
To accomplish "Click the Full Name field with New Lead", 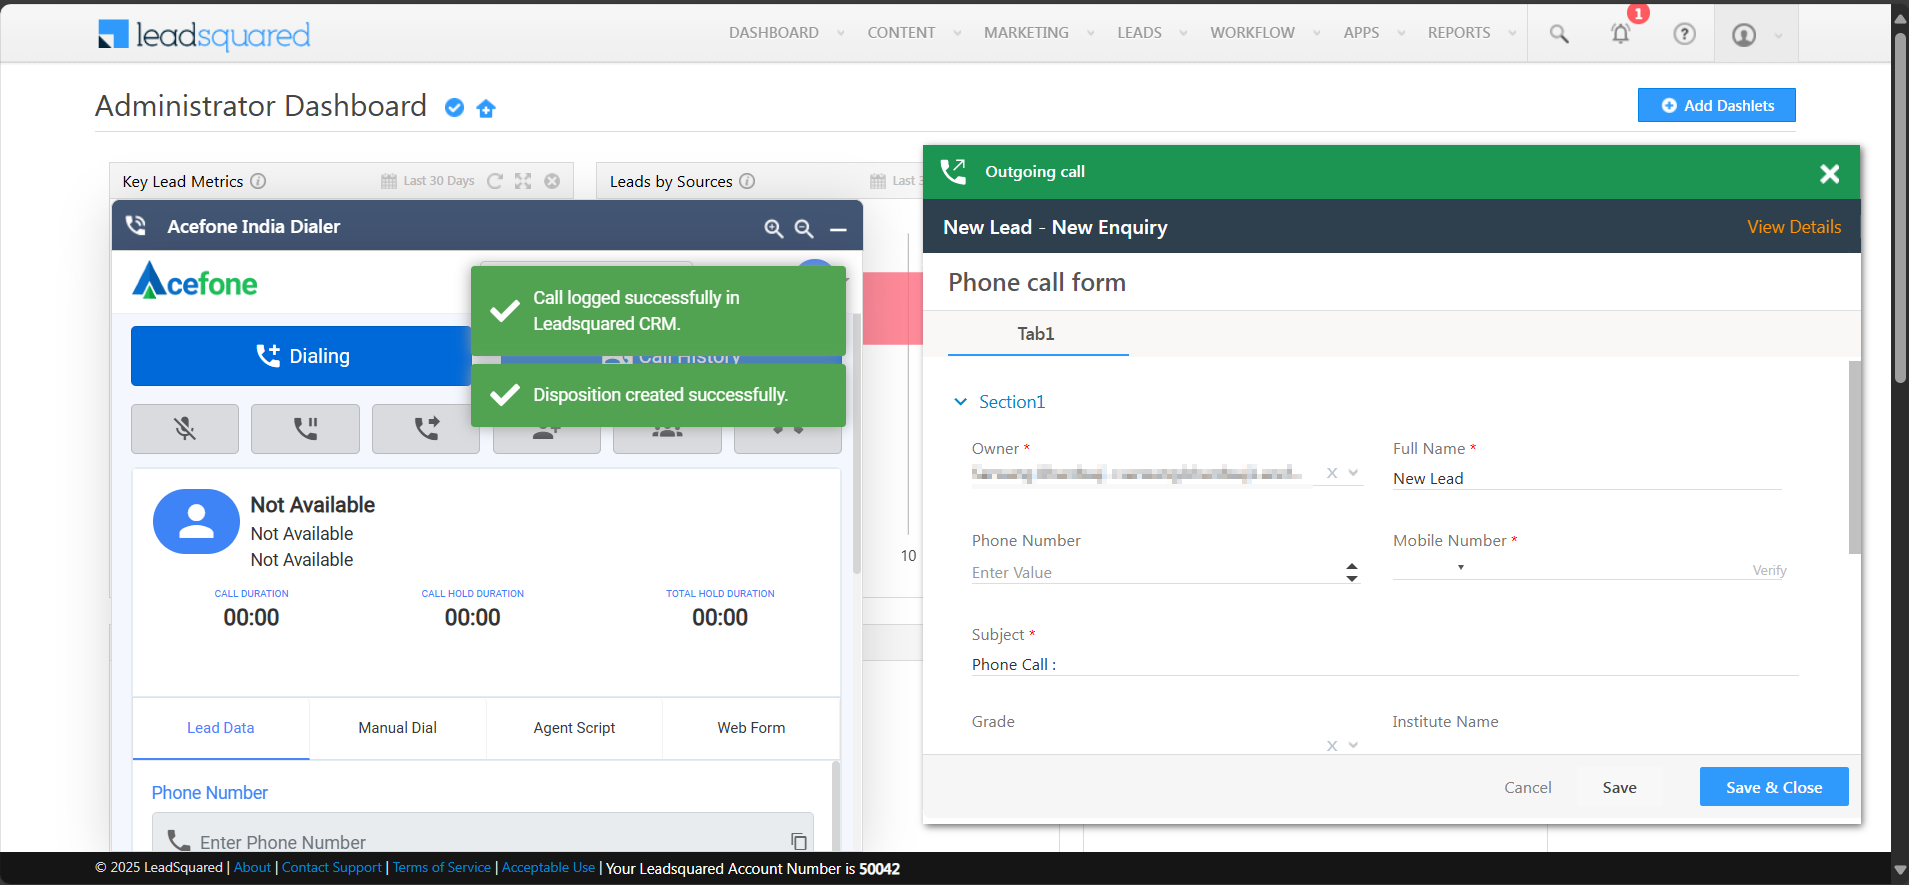I will tap(1586, 478).
